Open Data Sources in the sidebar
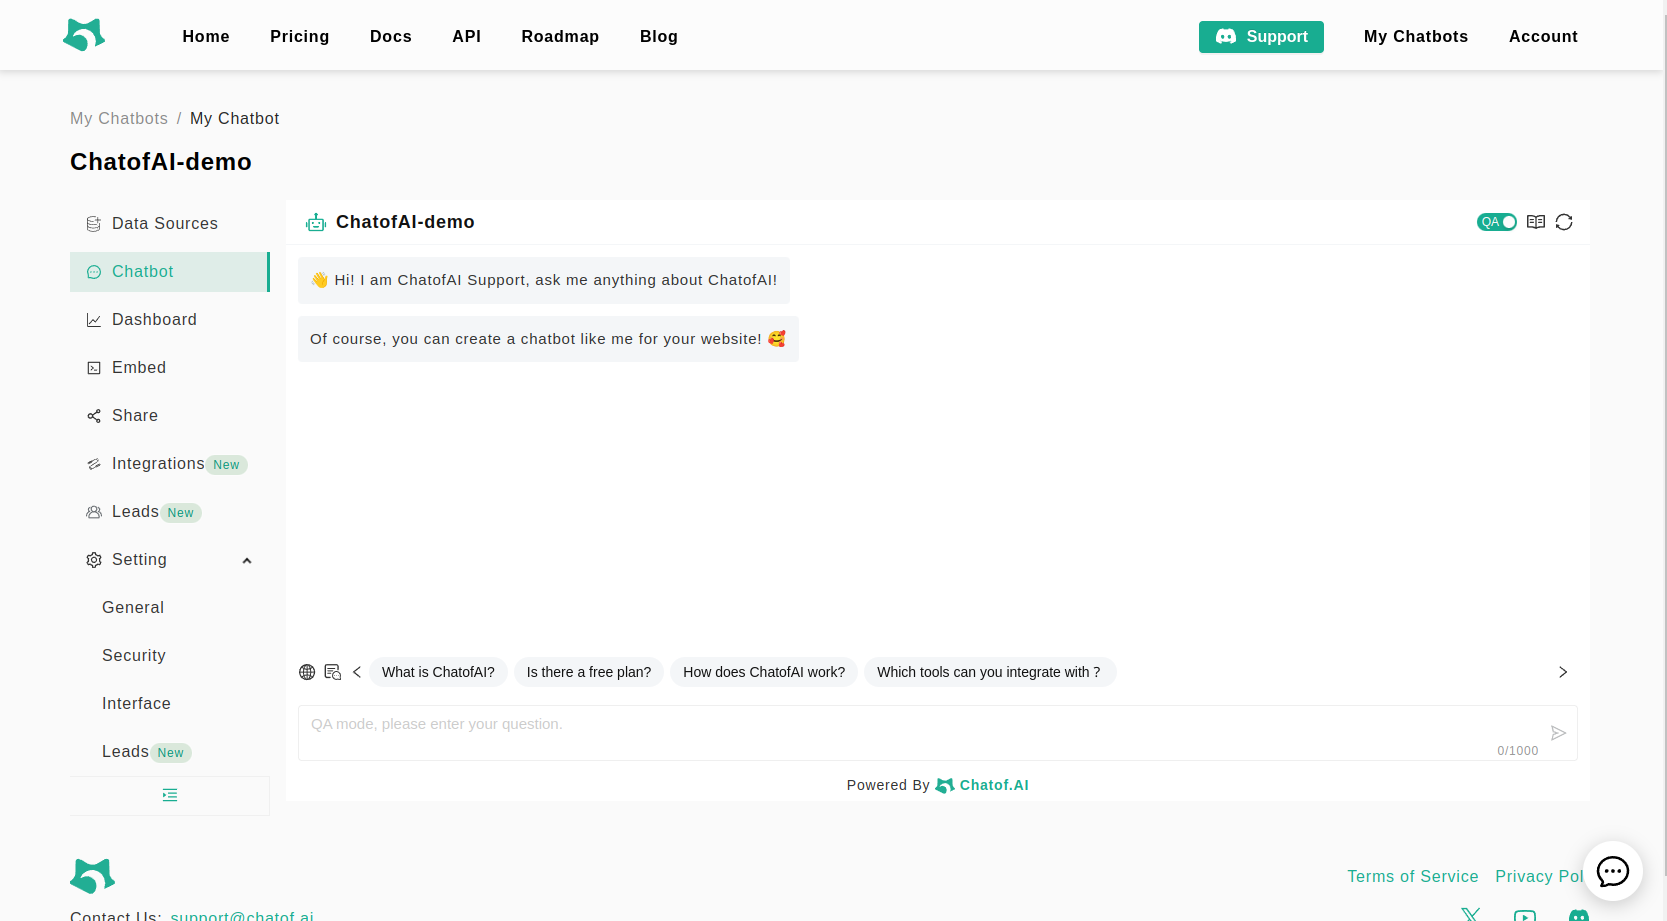 pos(170,224)
